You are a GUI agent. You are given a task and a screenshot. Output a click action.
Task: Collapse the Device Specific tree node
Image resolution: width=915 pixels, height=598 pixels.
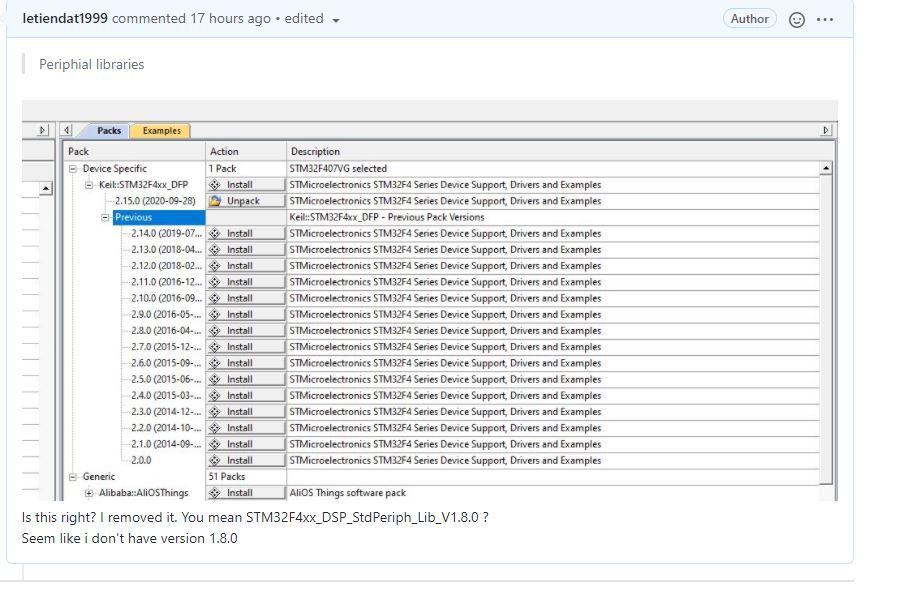(73, 169)
